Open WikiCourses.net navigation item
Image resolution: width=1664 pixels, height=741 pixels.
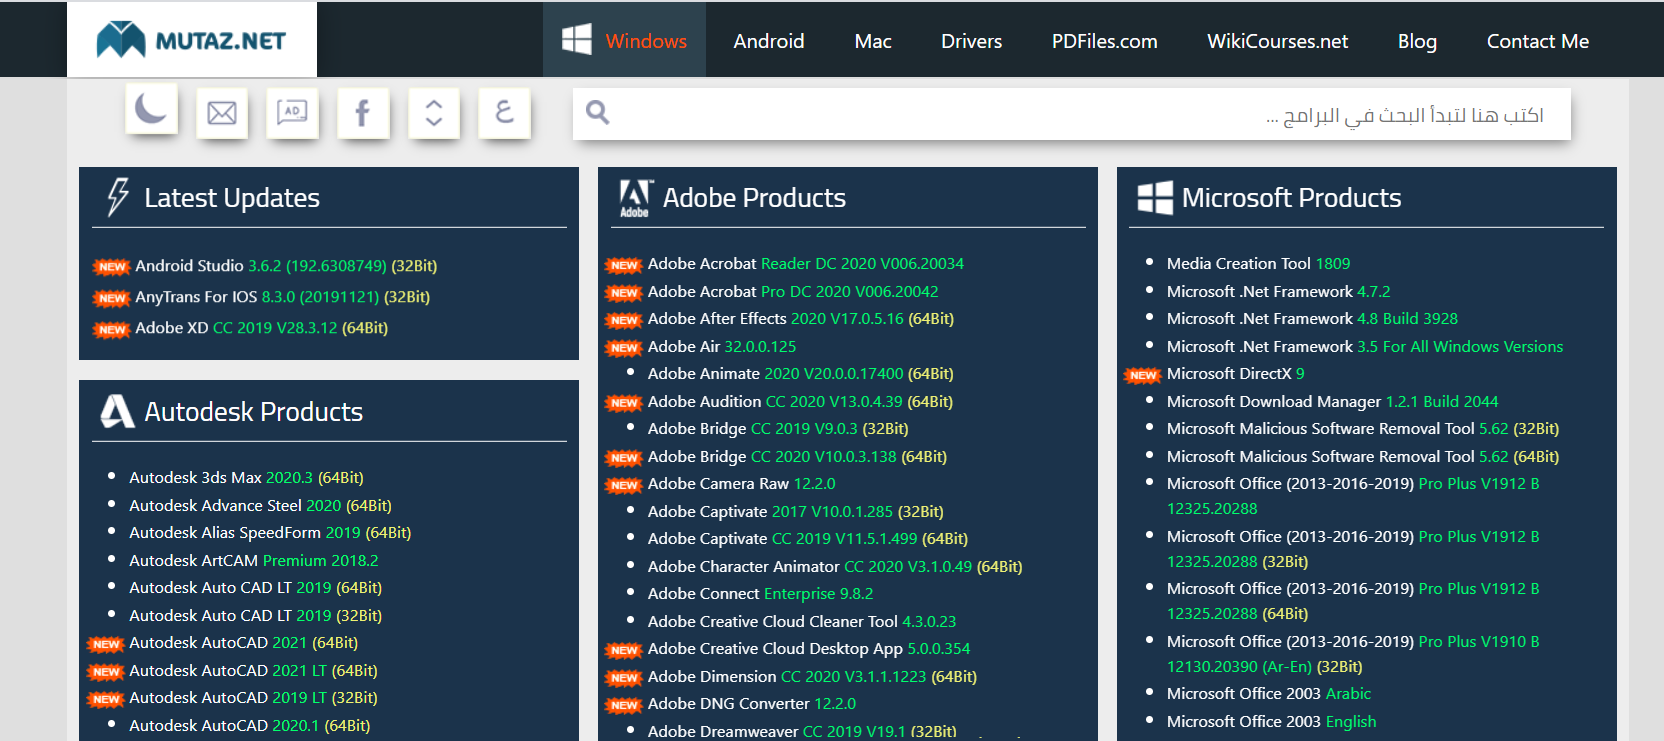pyautogui.click(x=1278, y=41)
